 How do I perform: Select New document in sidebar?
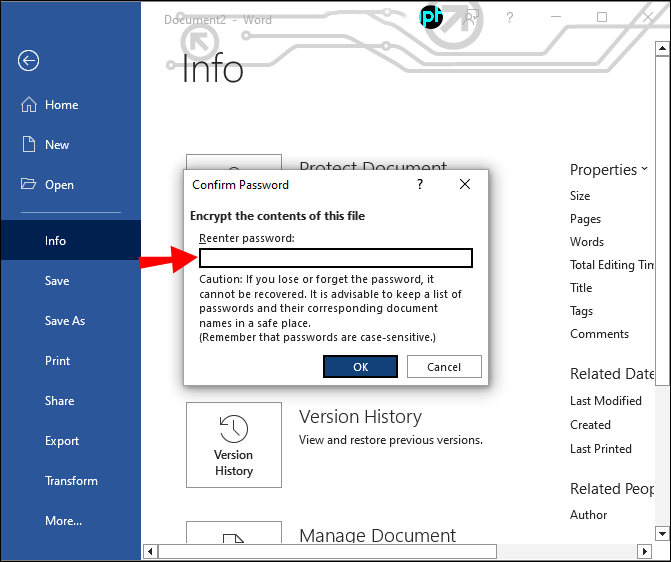[x=56, y=145]
